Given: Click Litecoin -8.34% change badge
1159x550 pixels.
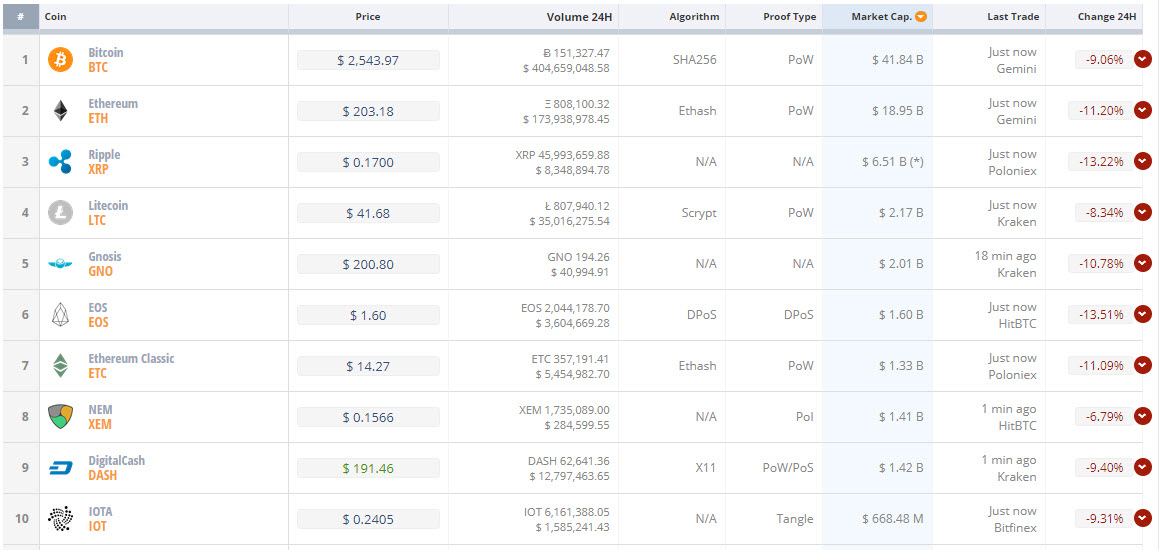Looking at the screenshot, I should pyautogui.click(x=1104, y=213).
